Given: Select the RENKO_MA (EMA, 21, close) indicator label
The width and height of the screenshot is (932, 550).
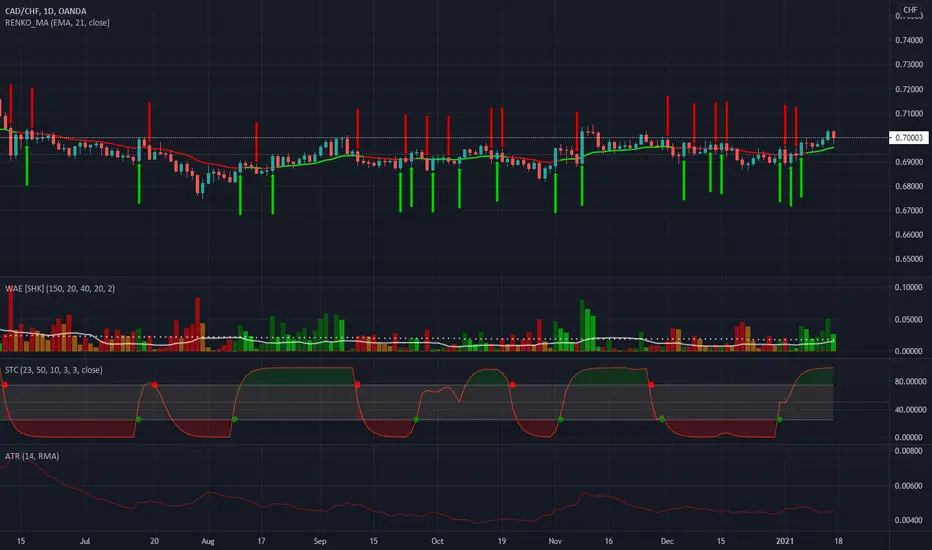Looking at the screenshot, I should point(57,23).
